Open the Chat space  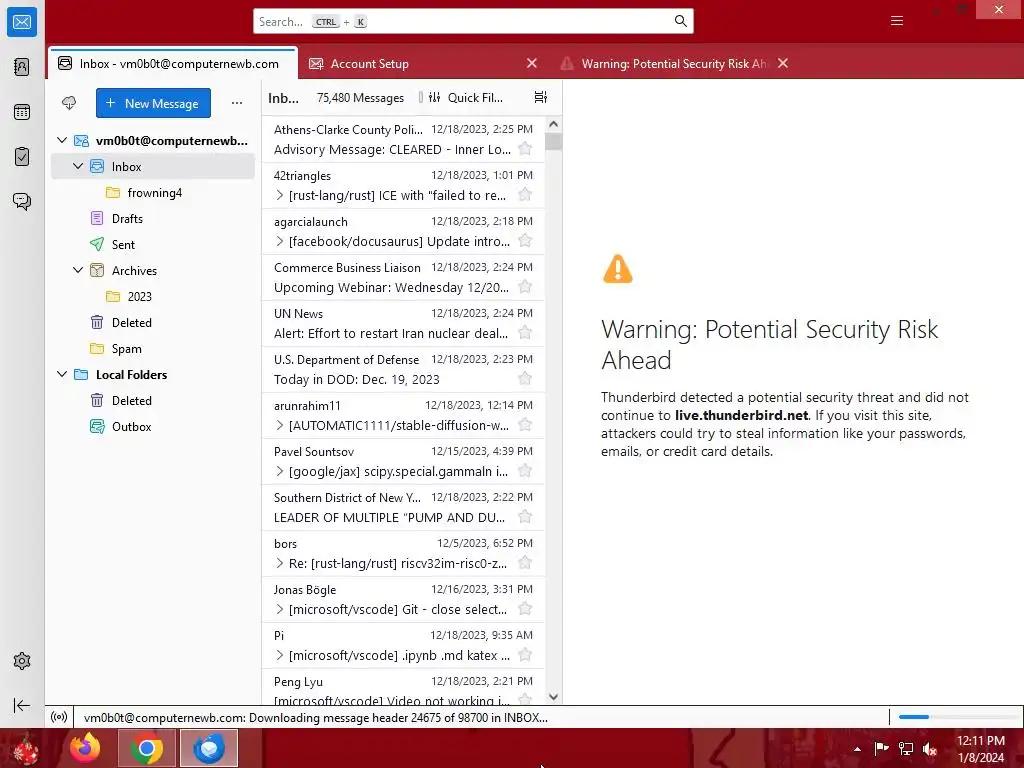tap(22, 201)
